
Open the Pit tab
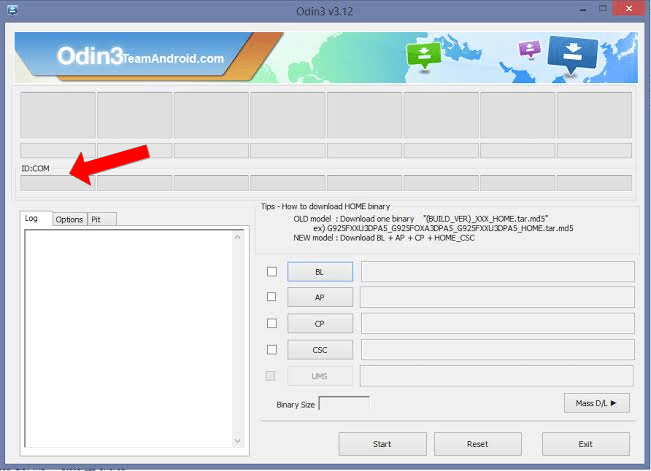tap(96, 219)
